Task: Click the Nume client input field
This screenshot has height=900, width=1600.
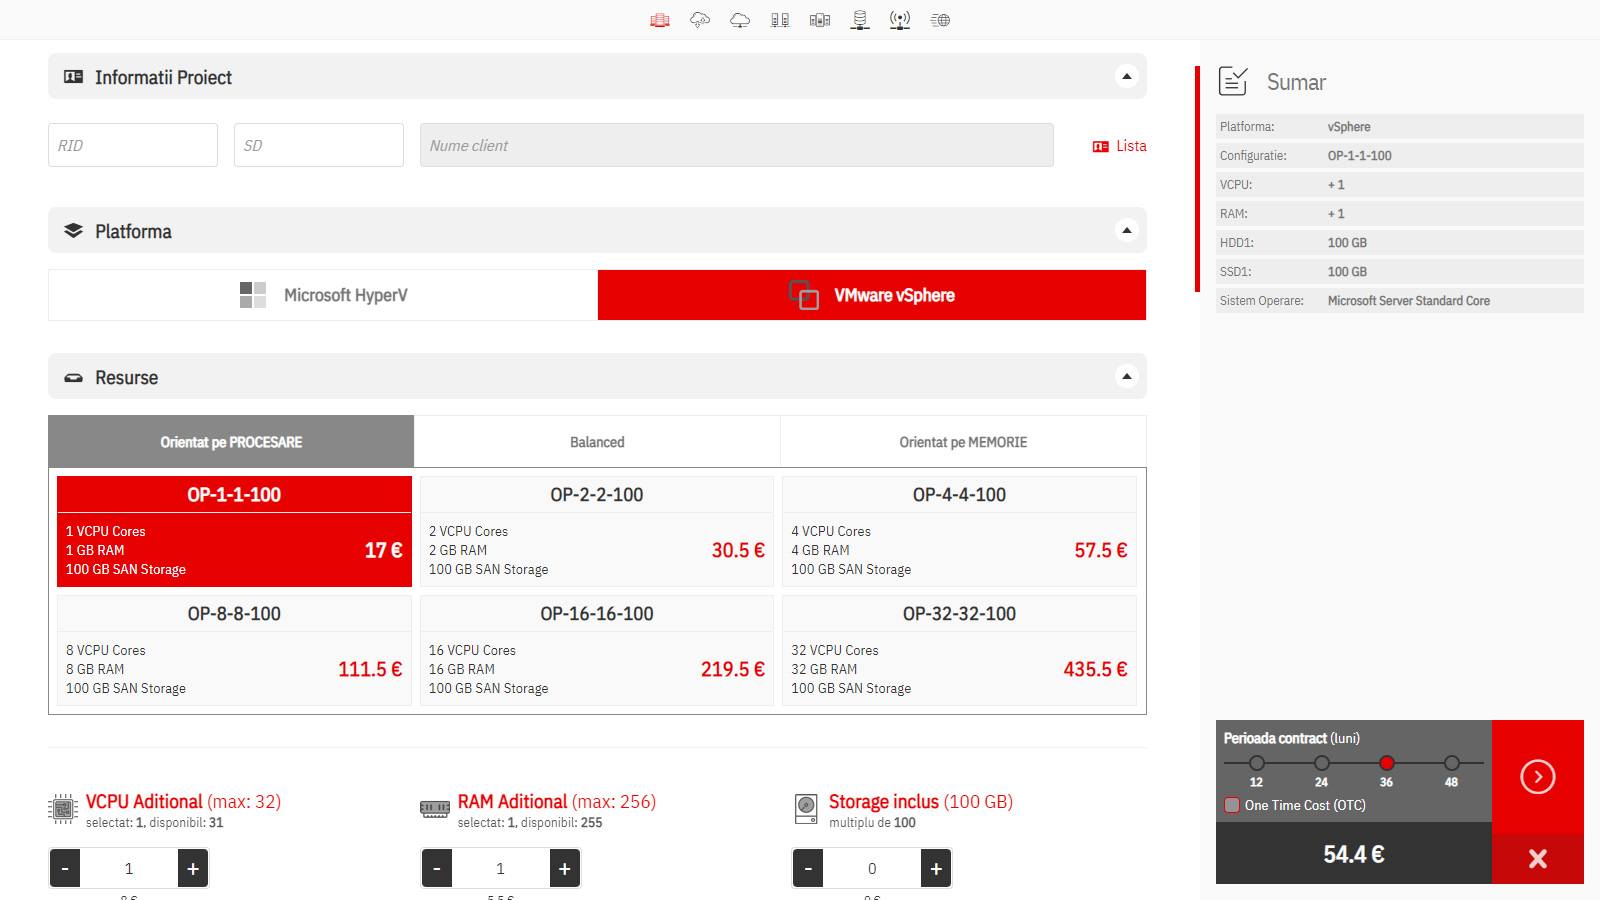Action: pos(736,145)
